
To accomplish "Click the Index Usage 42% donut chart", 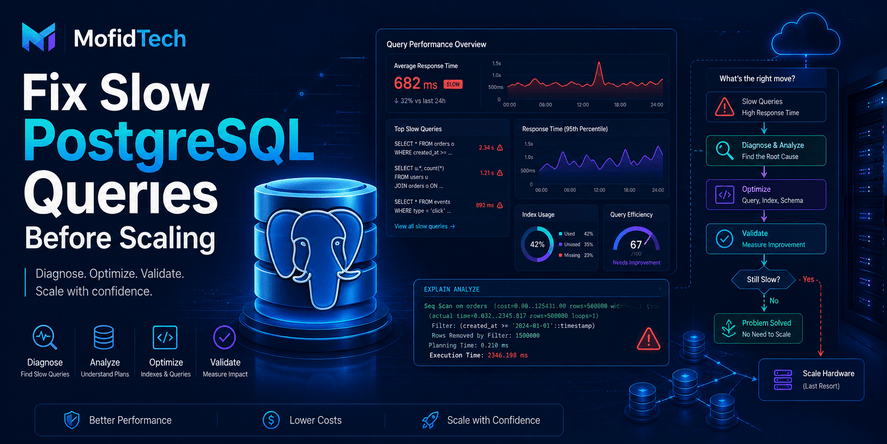I will click(x=537, y=244).
